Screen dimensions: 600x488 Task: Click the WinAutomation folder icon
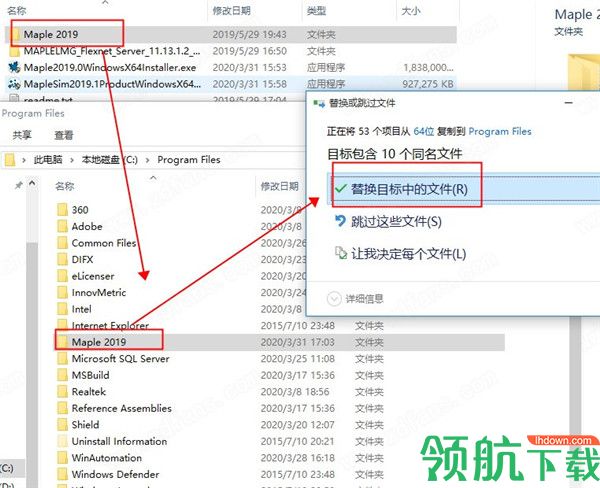click(x=62, y=458)
